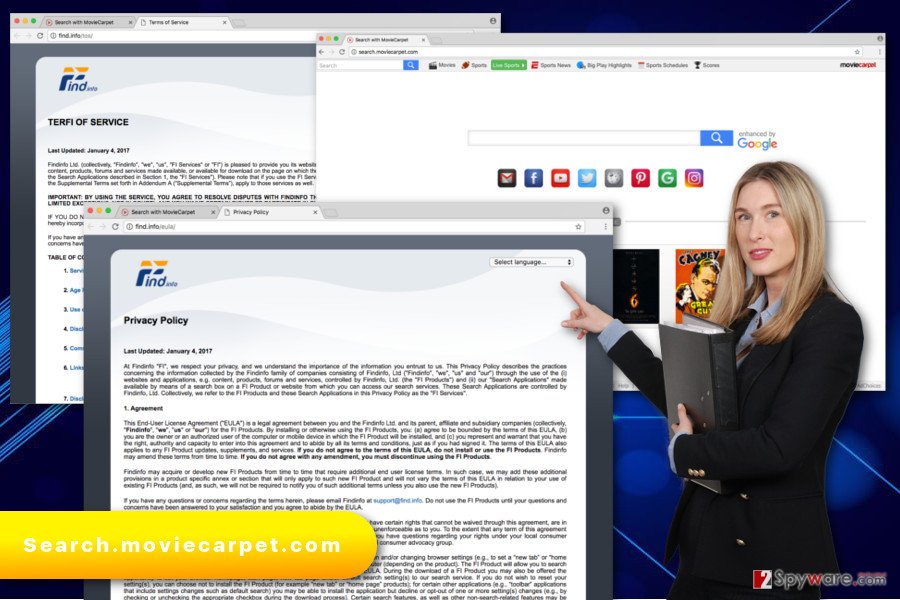Open the Select language dropdown

[532, 262]
